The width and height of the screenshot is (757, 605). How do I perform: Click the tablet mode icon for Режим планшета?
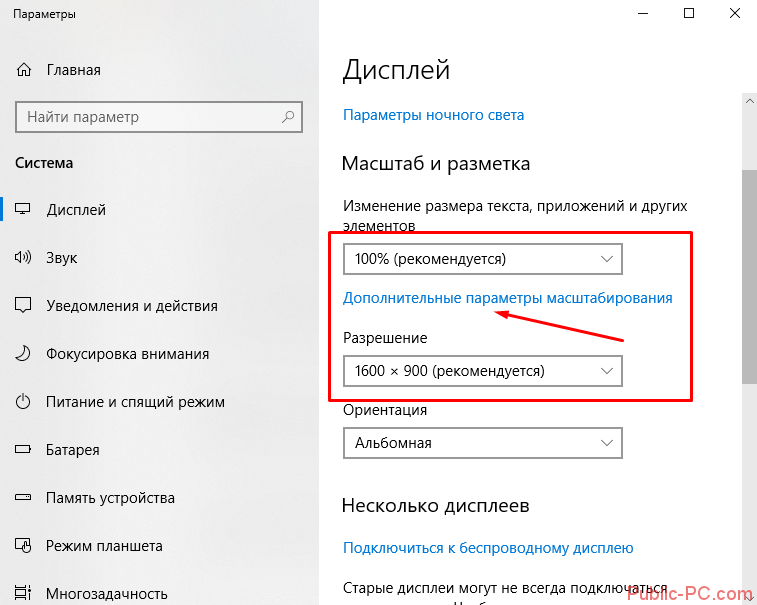(x=23, y=546)
